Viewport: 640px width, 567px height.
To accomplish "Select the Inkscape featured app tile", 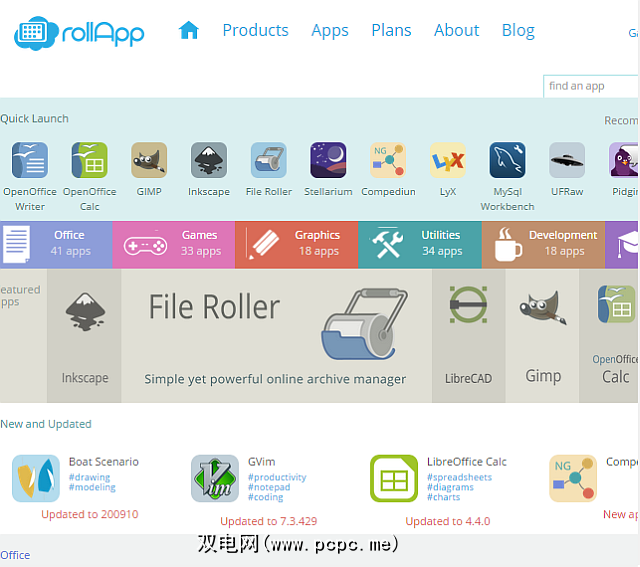I will (x=84, y=336).
